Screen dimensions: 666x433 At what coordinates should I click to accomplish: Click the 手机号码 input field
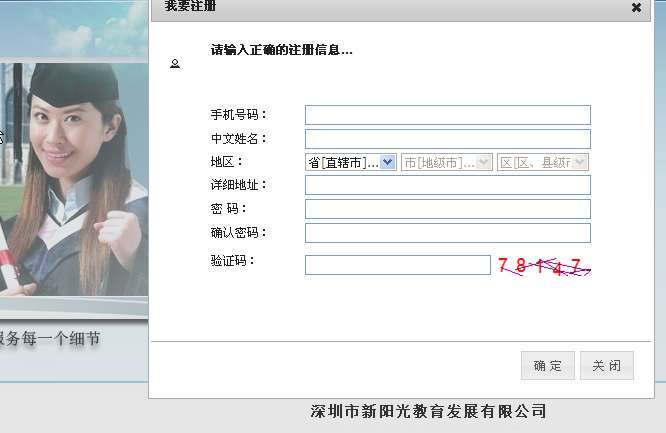pyautogui.click(x=447, y=115)
